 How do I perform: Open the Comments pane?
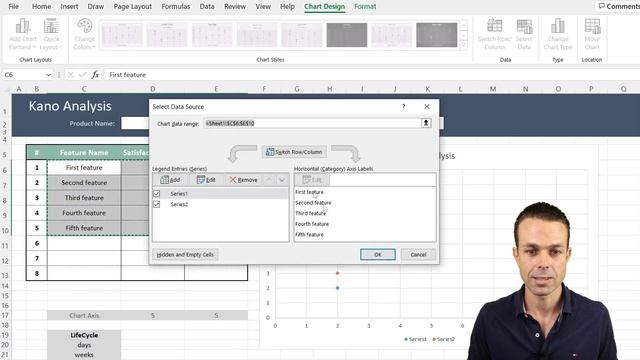tap(619, 6)
